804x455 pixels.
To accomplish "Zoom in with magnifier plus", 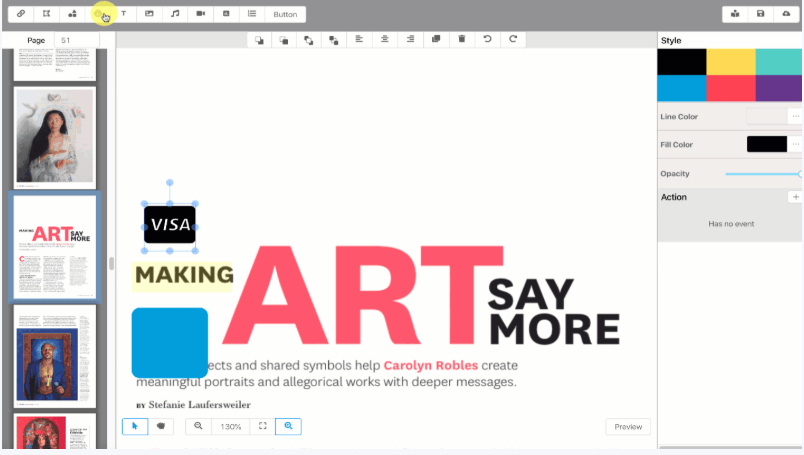I will click(288, 426).
